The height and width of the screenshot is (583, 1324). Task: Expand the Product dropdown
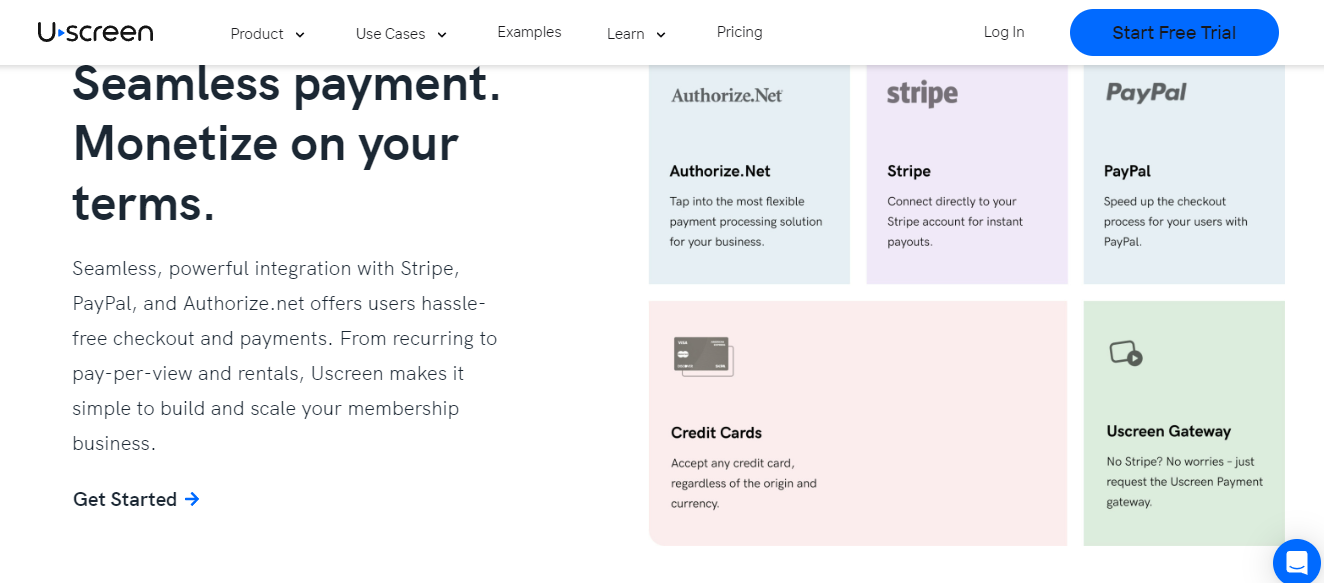(266, 32)
